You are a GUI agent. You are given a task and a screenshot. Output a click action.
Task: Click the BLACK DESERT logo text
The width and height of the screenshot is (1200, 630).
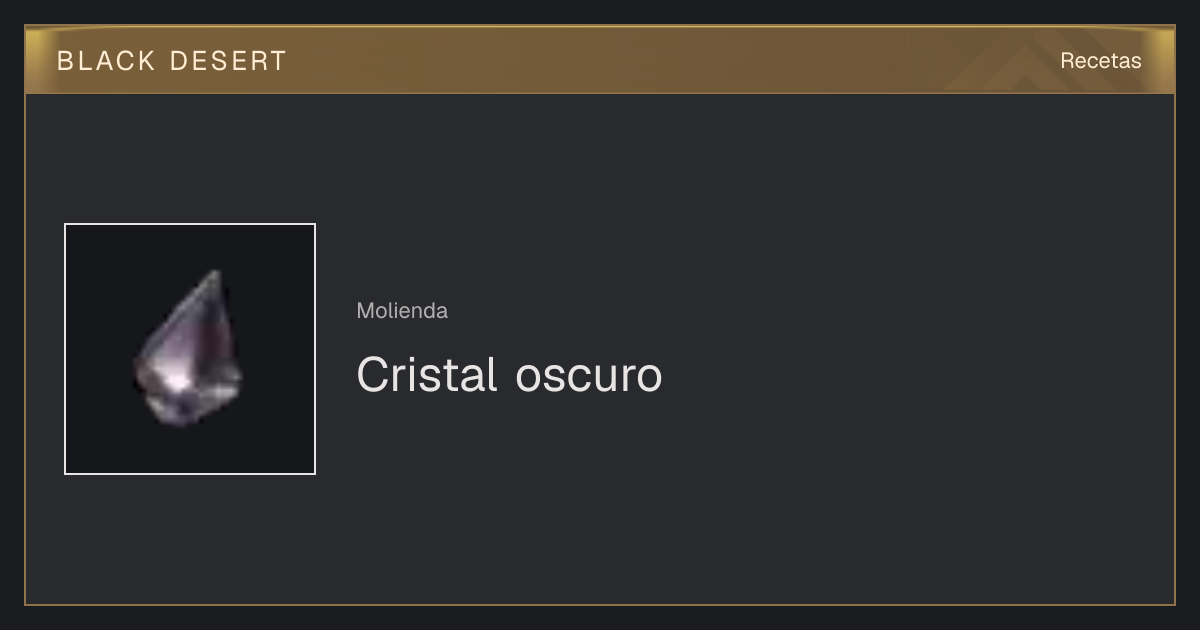pos(172,61)
